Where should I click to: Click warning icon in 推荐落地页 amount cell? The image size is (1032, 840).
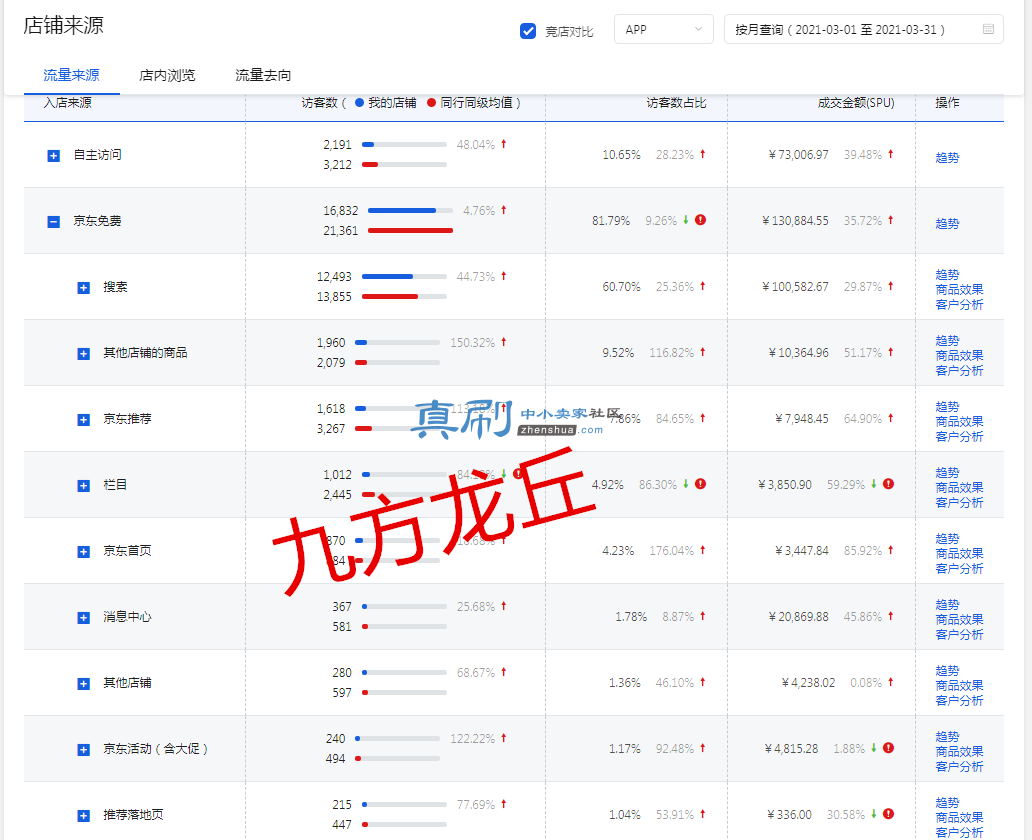point(888,814)
